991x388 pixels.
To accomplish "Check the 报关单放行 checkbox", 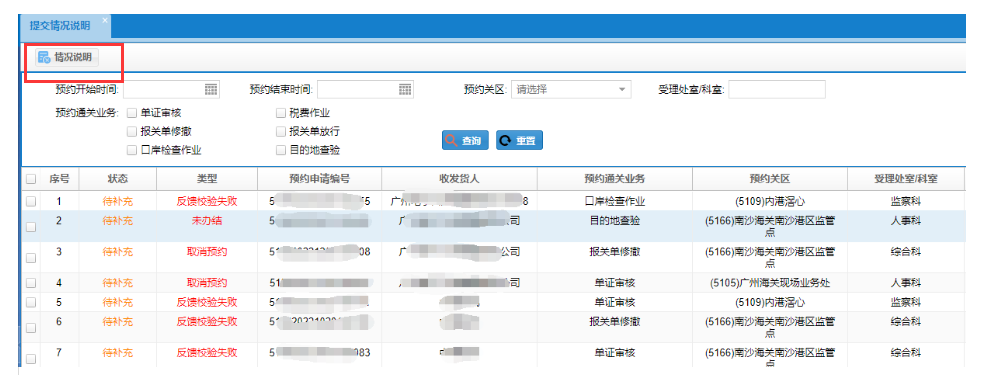I will click(281, 132).
